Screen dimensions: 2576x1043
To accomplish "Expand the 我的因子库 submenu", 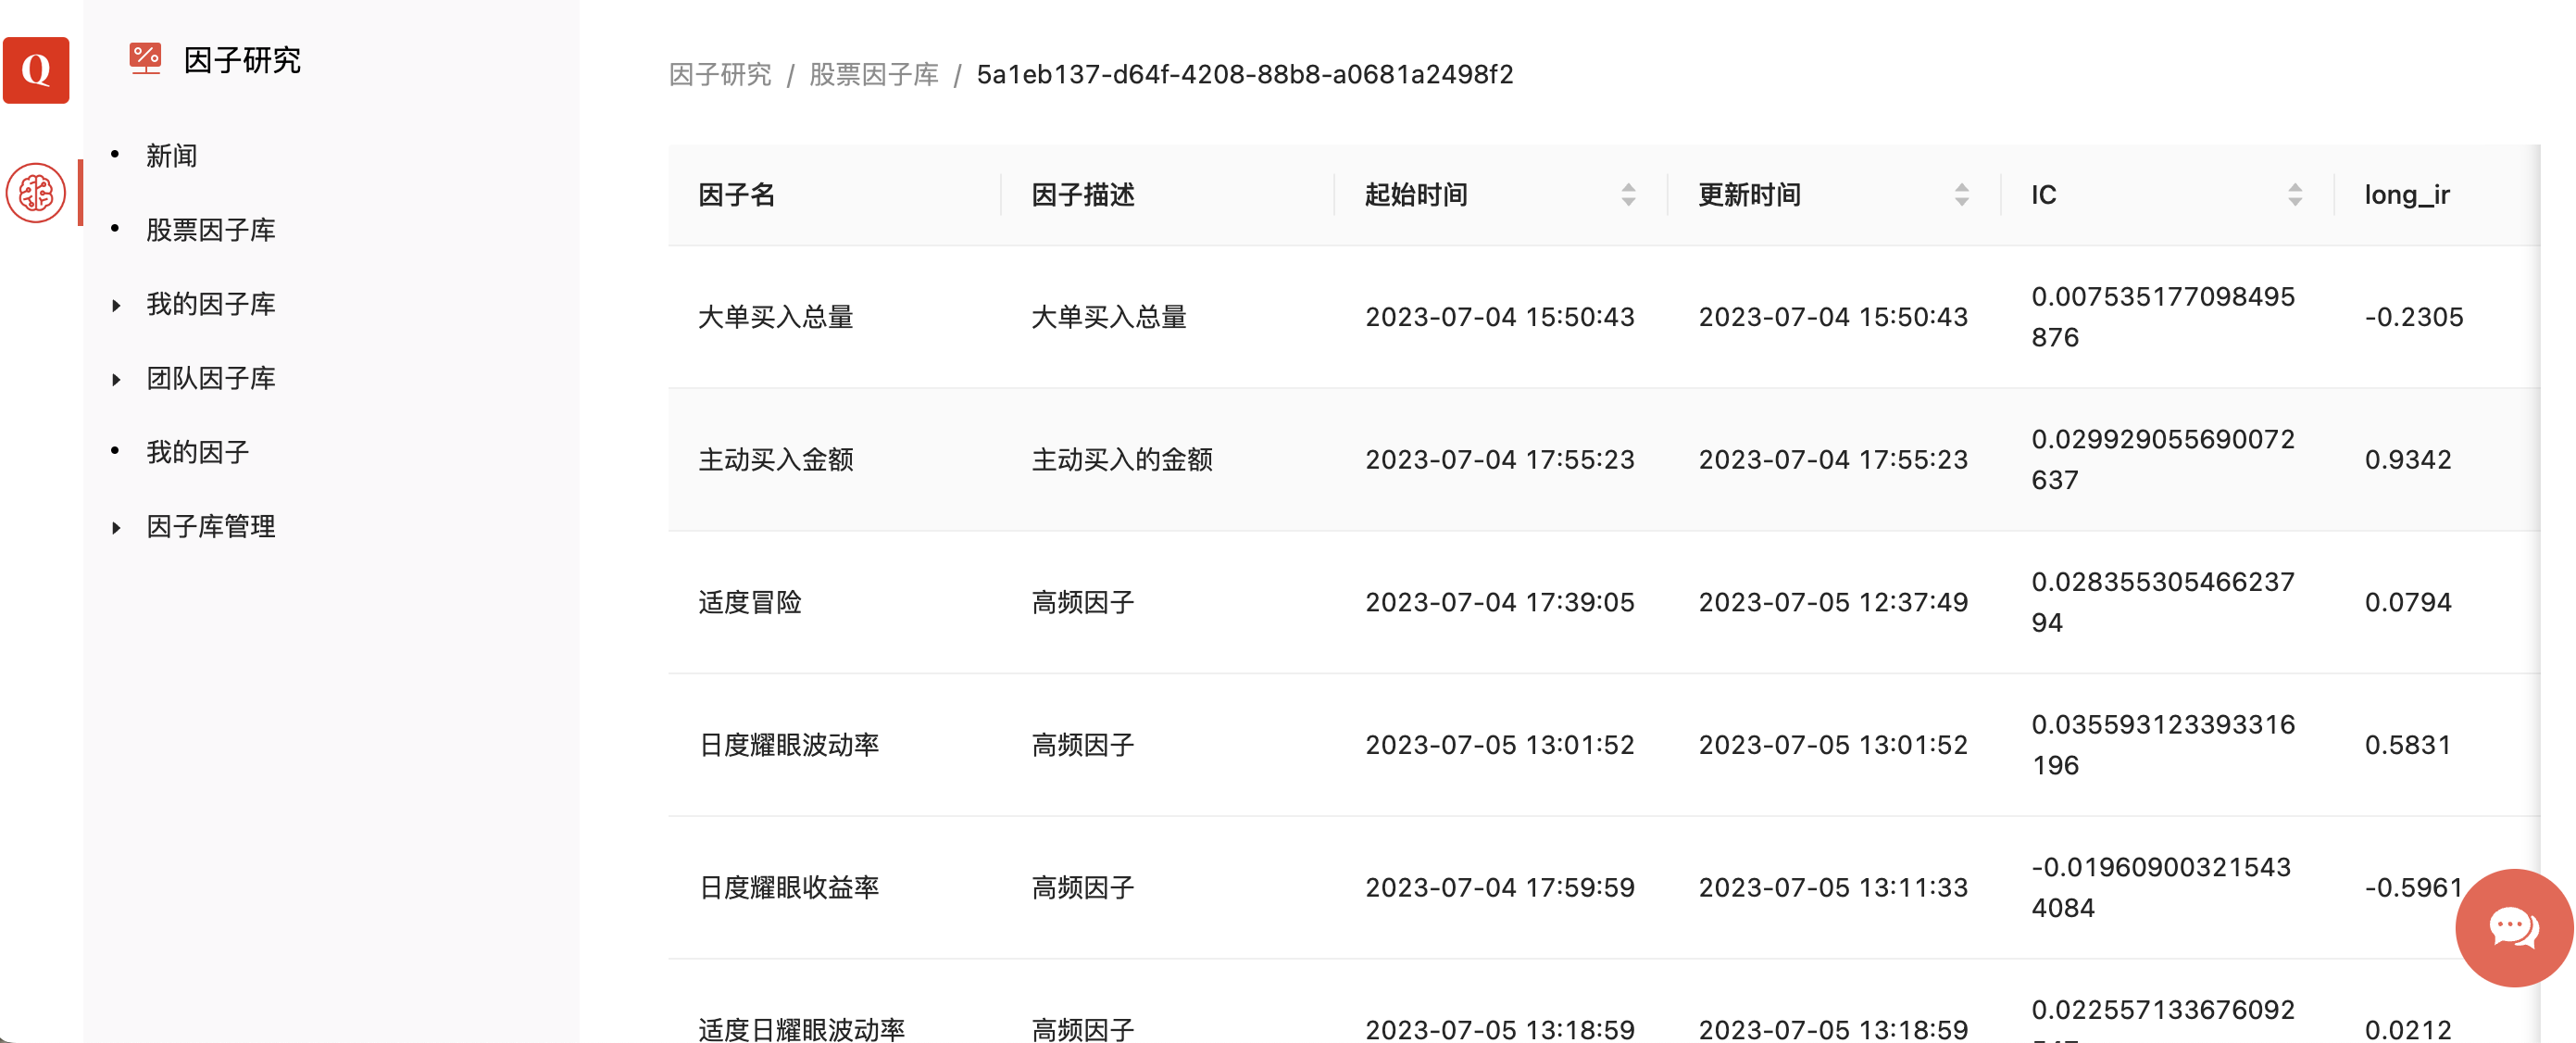I will (x=210, y=304).
